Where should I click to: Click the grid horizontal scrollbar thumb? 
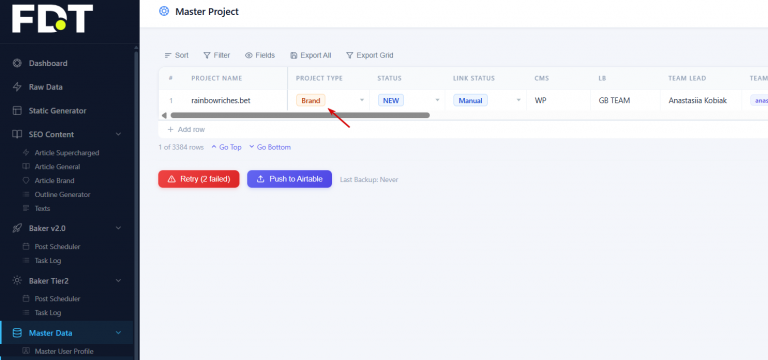pyautogui.click(x=300, y=115)
